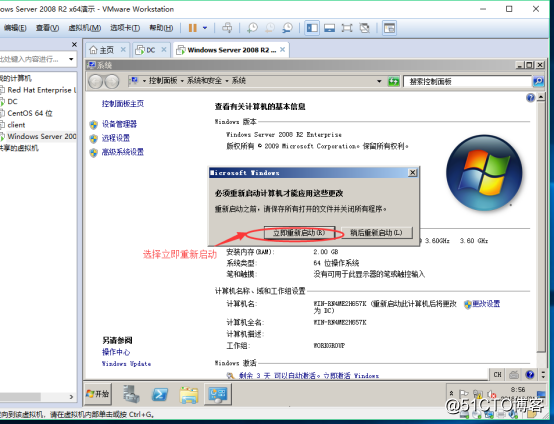Focus the 搜索控制面板 search field
Screen dimensions: 554x424
pyautogui.click(x=467, y=82)
